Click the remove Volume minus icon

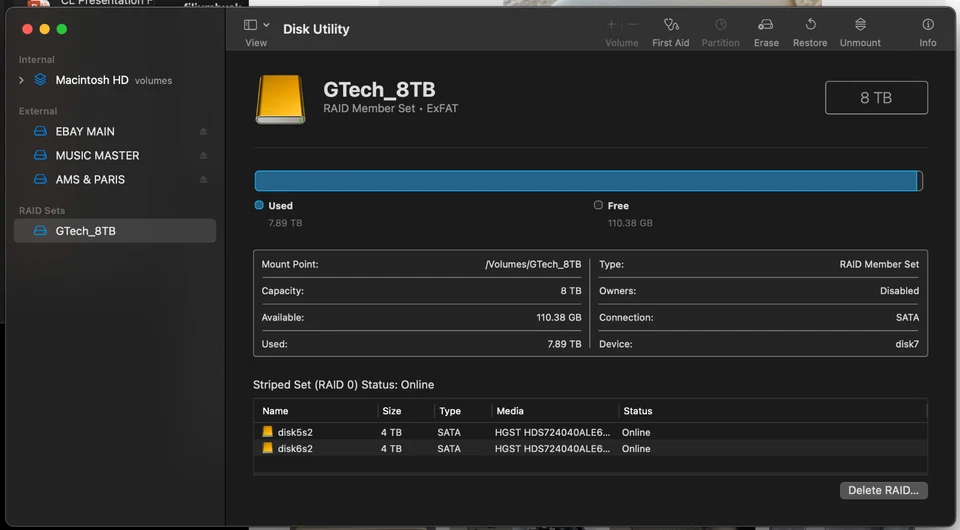[633, 24]
